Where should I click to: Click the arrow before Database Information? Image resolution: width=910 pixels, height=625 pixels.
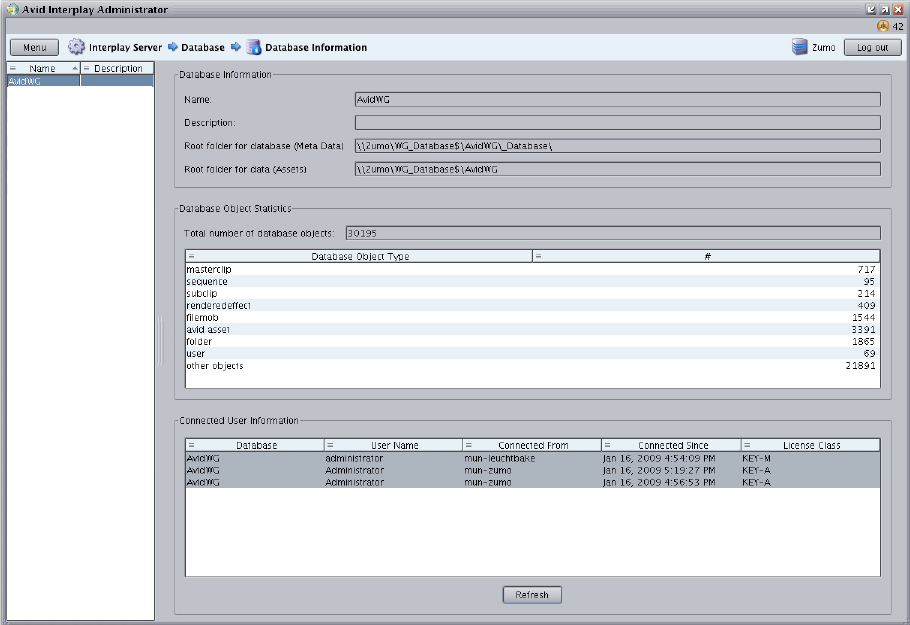pos(236,47)
